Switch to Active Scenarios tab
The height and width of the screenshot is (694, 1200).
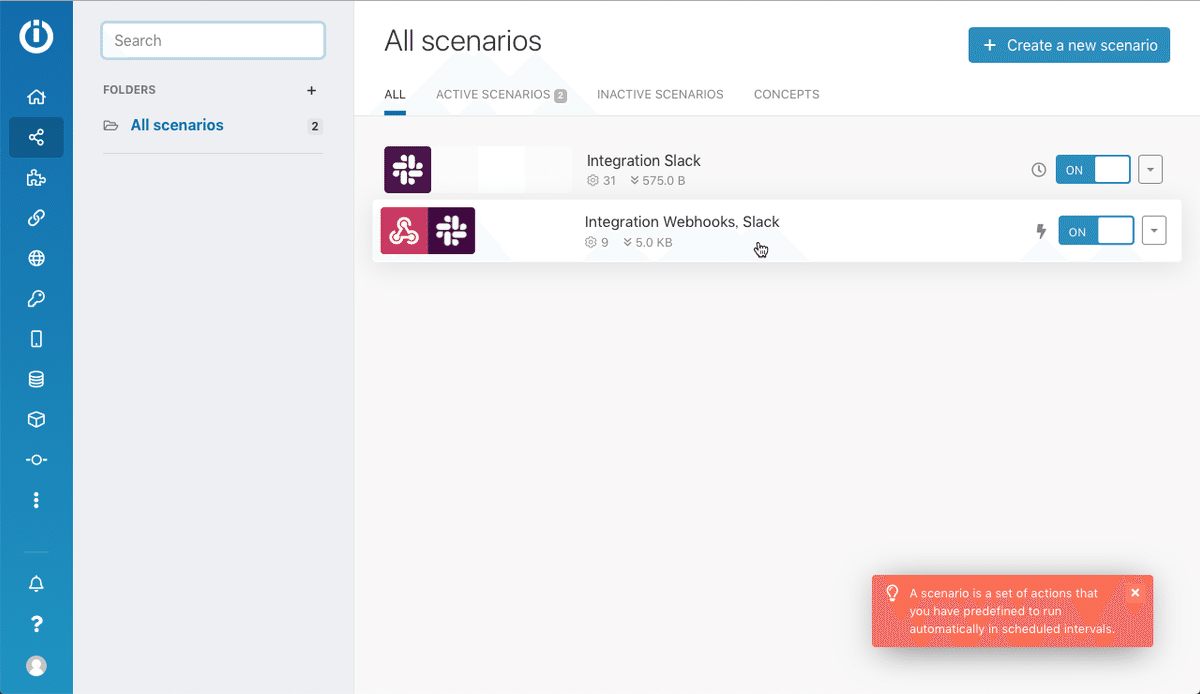click(x=501, y=95)
